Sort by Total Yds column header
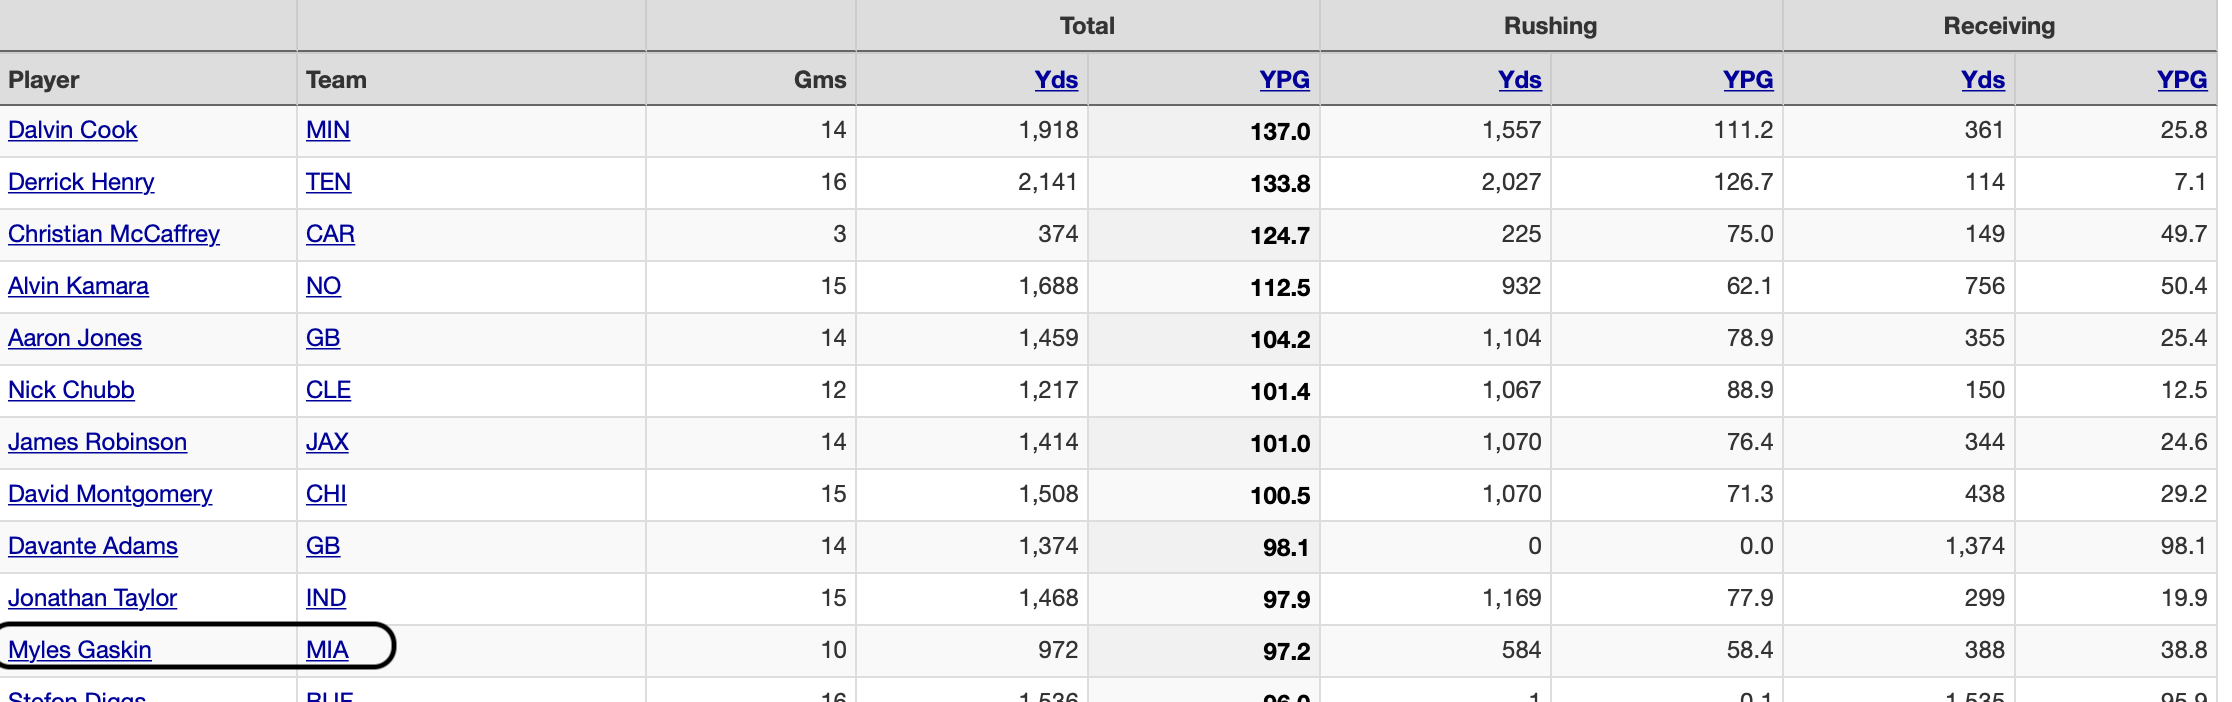Screen dimensions: 2232x702 1056,80
